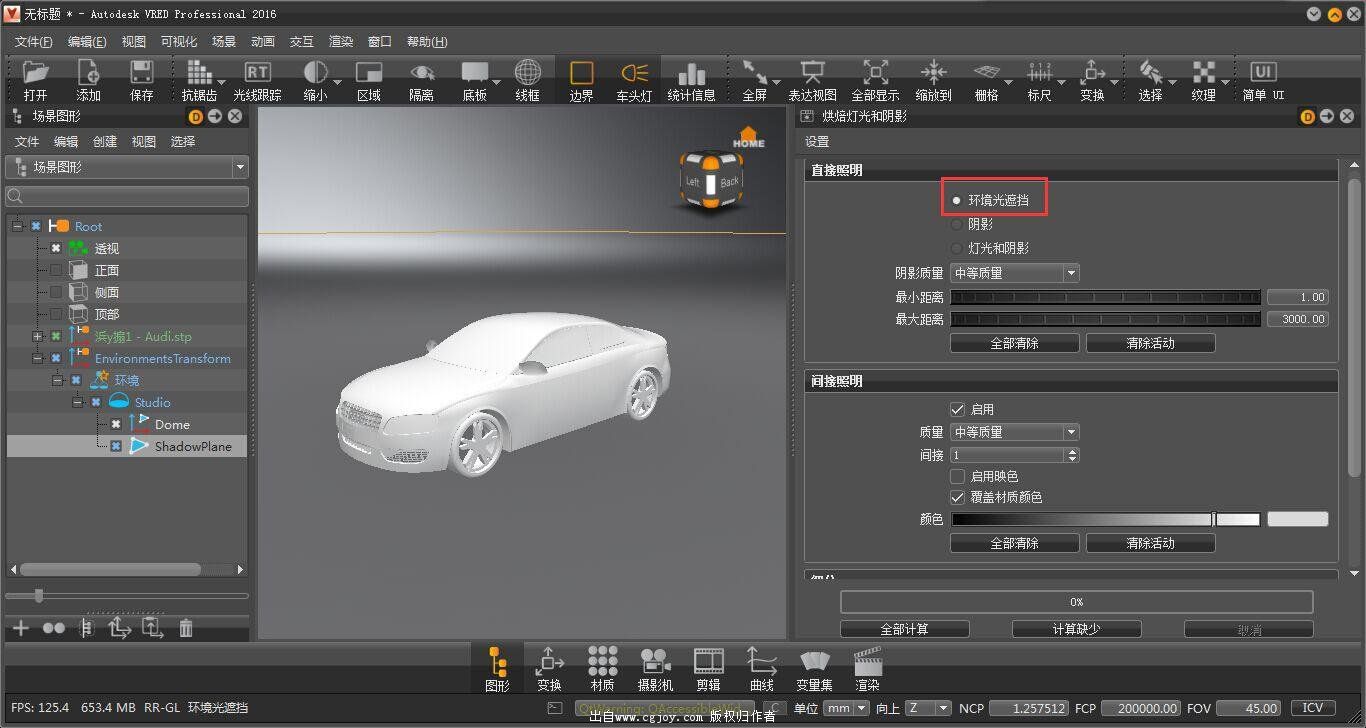Open 变量集 variant sets bottom icon
Image resolution: width=1366 pixels, height=728 pixels.
coord(814,661)
